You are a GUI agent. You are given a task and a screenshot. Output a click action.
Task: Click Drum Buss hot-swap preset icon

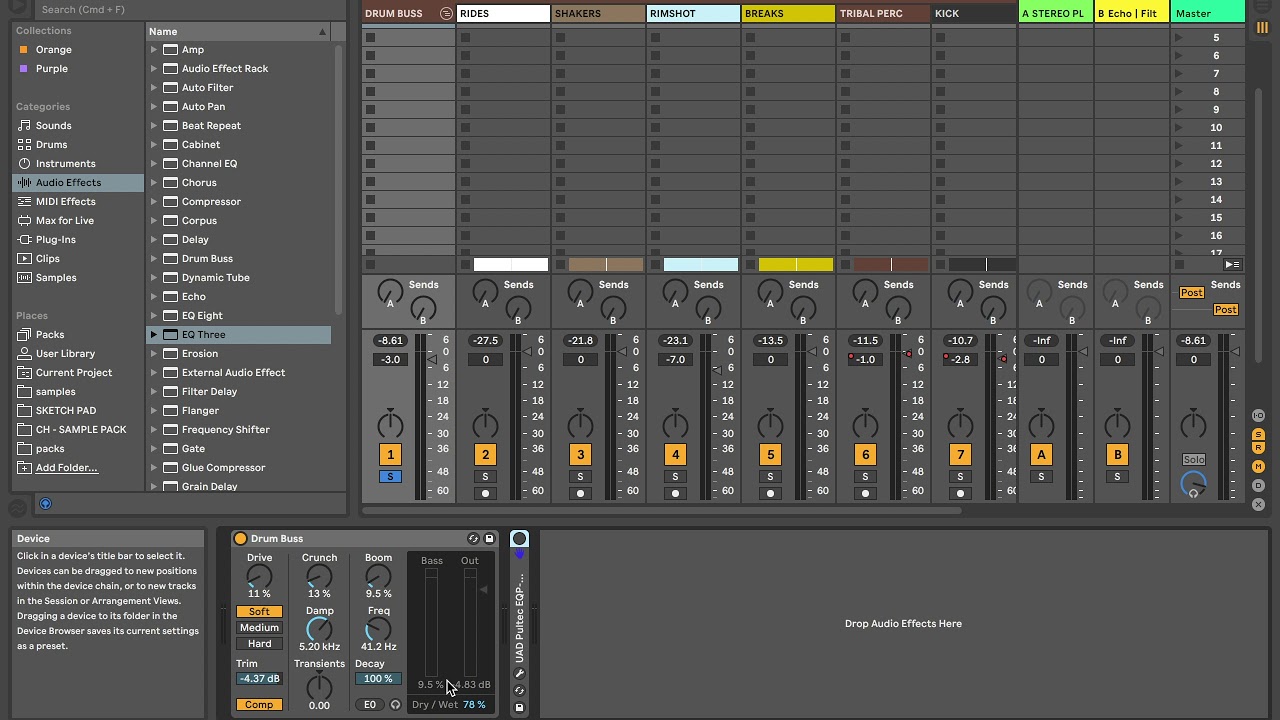pyautogui.click(x=473, y=539)
